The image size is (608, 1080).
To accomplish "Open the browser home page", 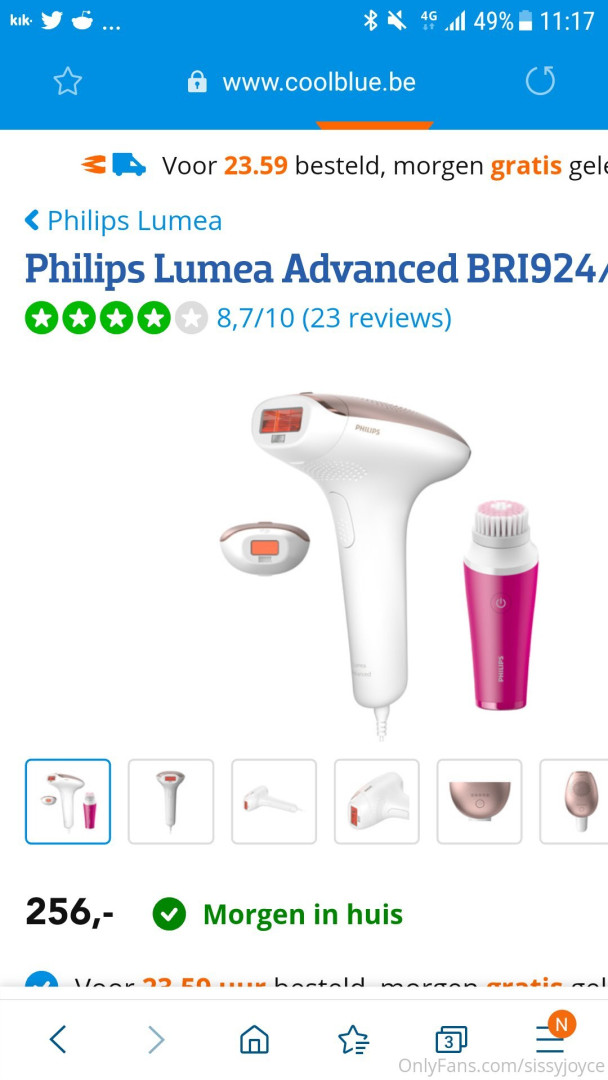I will [254, 1039].
